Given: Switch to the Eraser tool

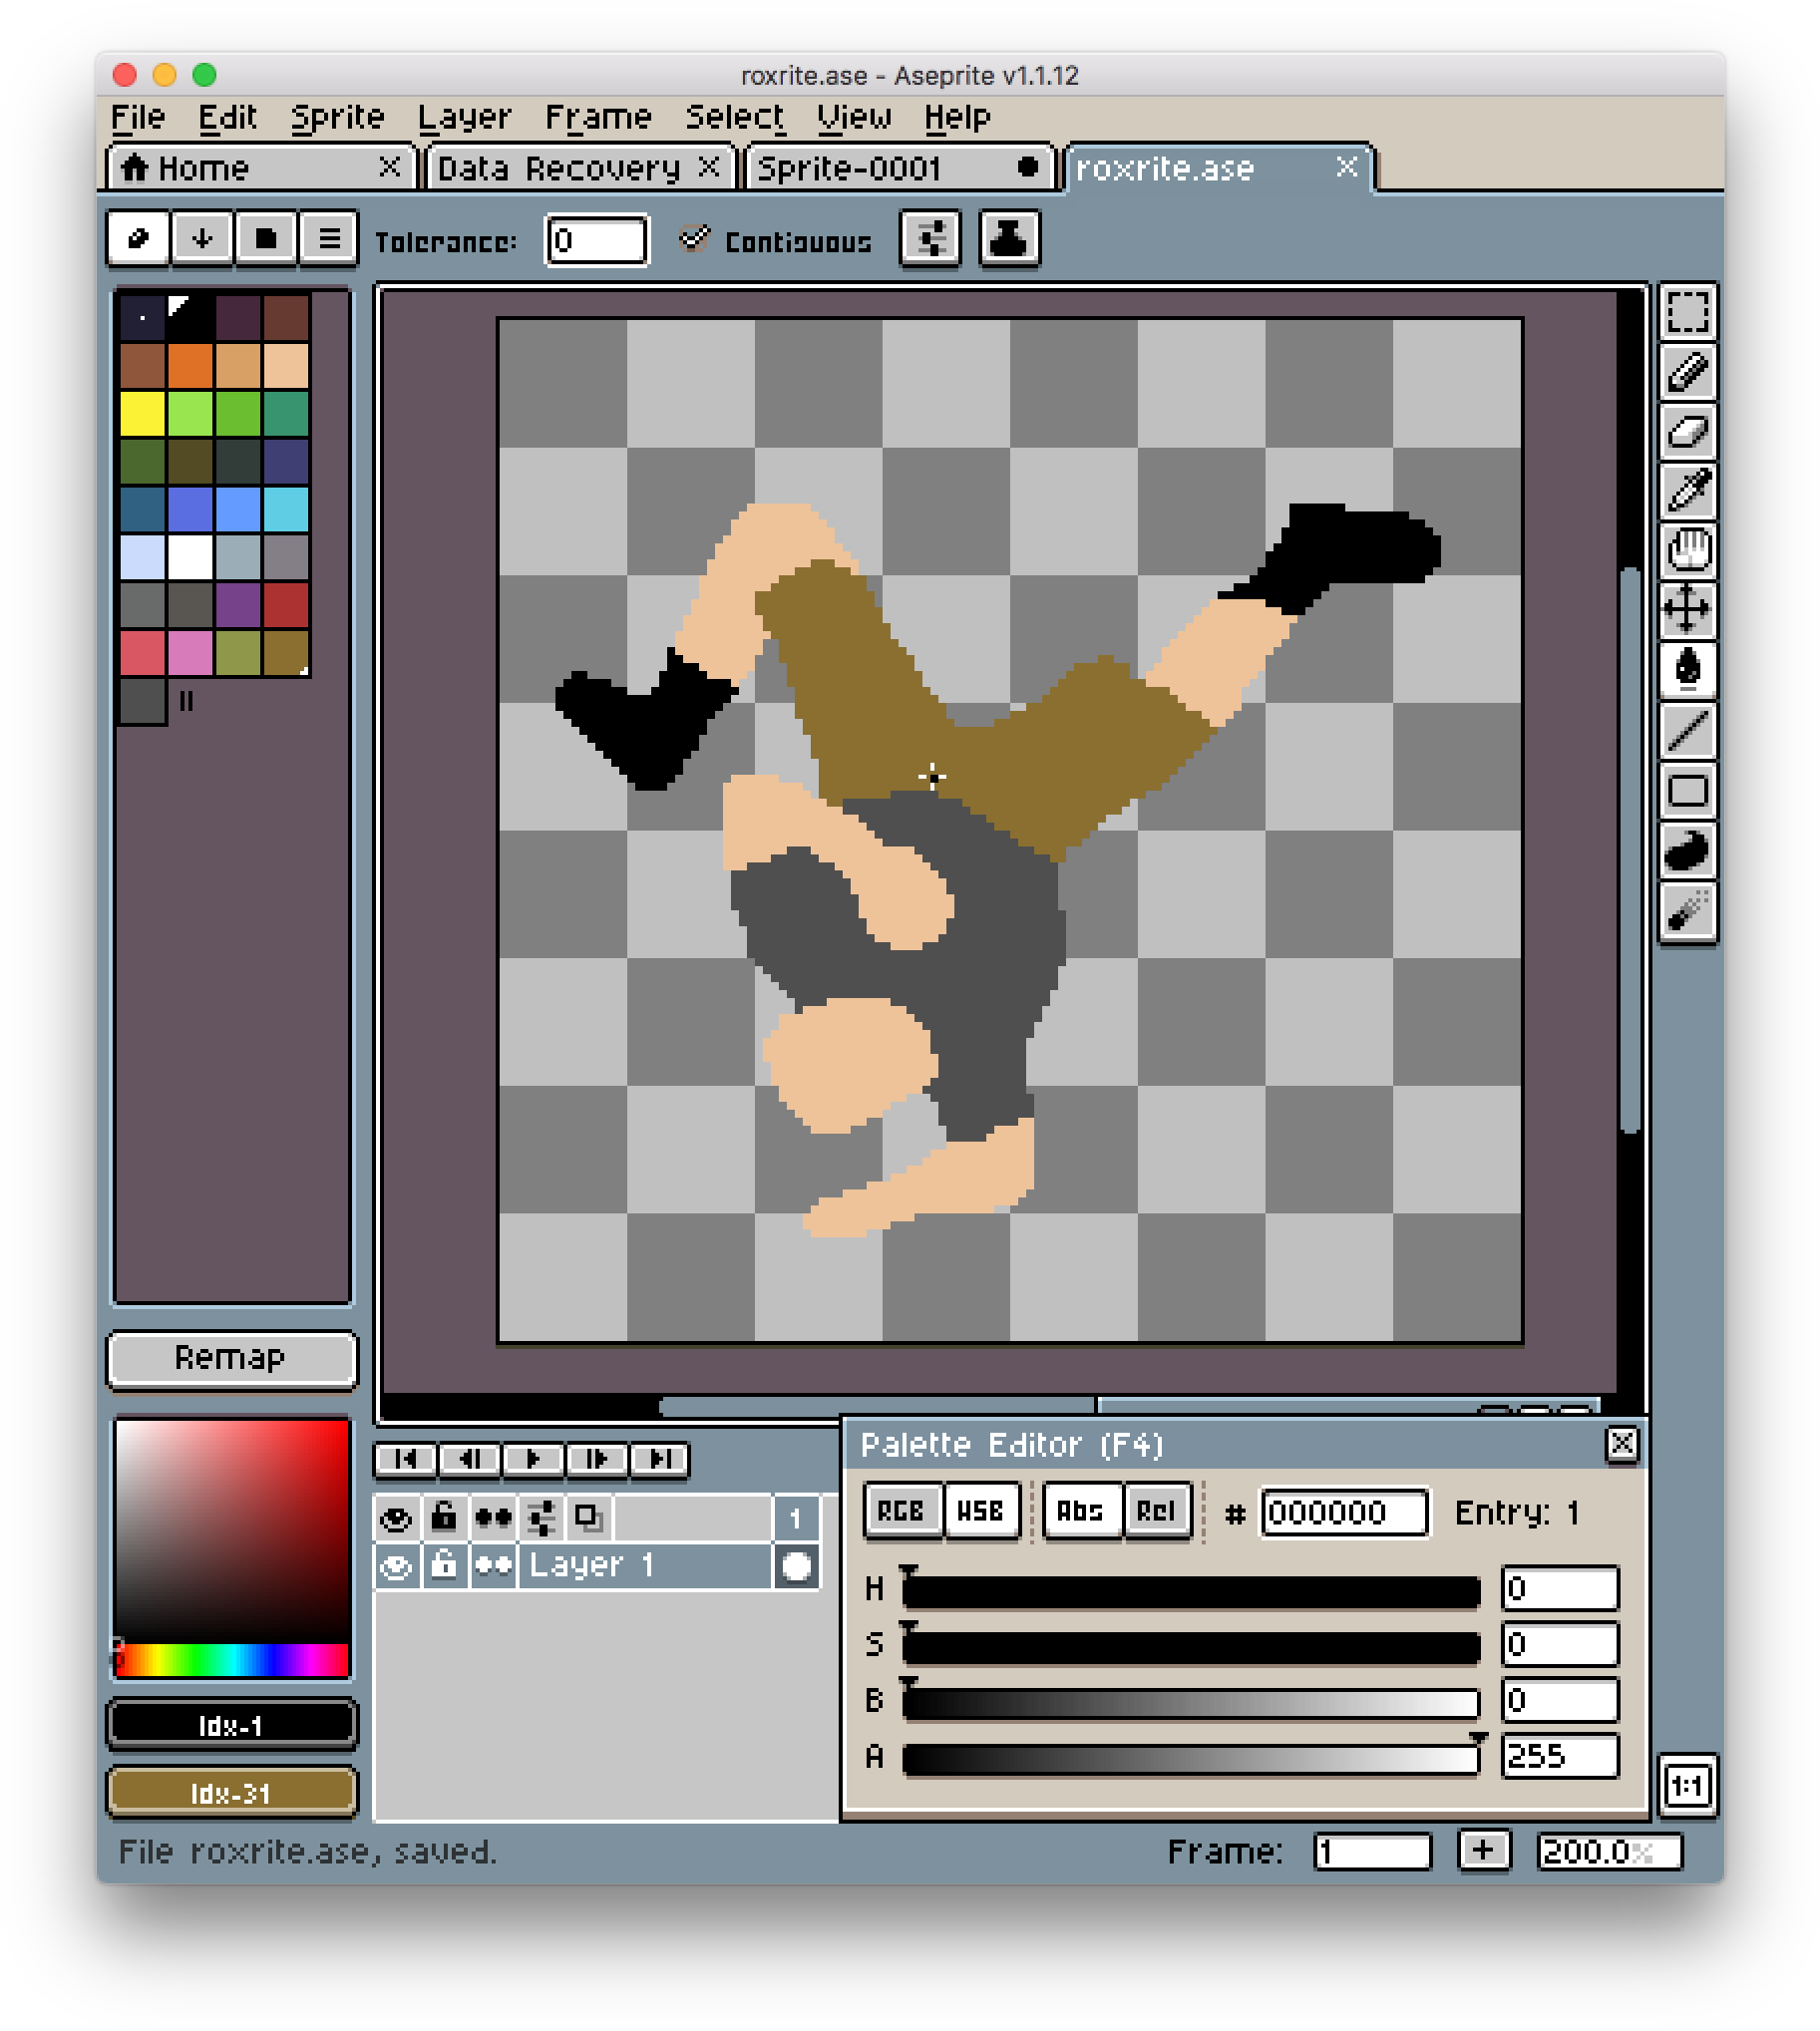Looking at the screenshot, I should 1688,433.
